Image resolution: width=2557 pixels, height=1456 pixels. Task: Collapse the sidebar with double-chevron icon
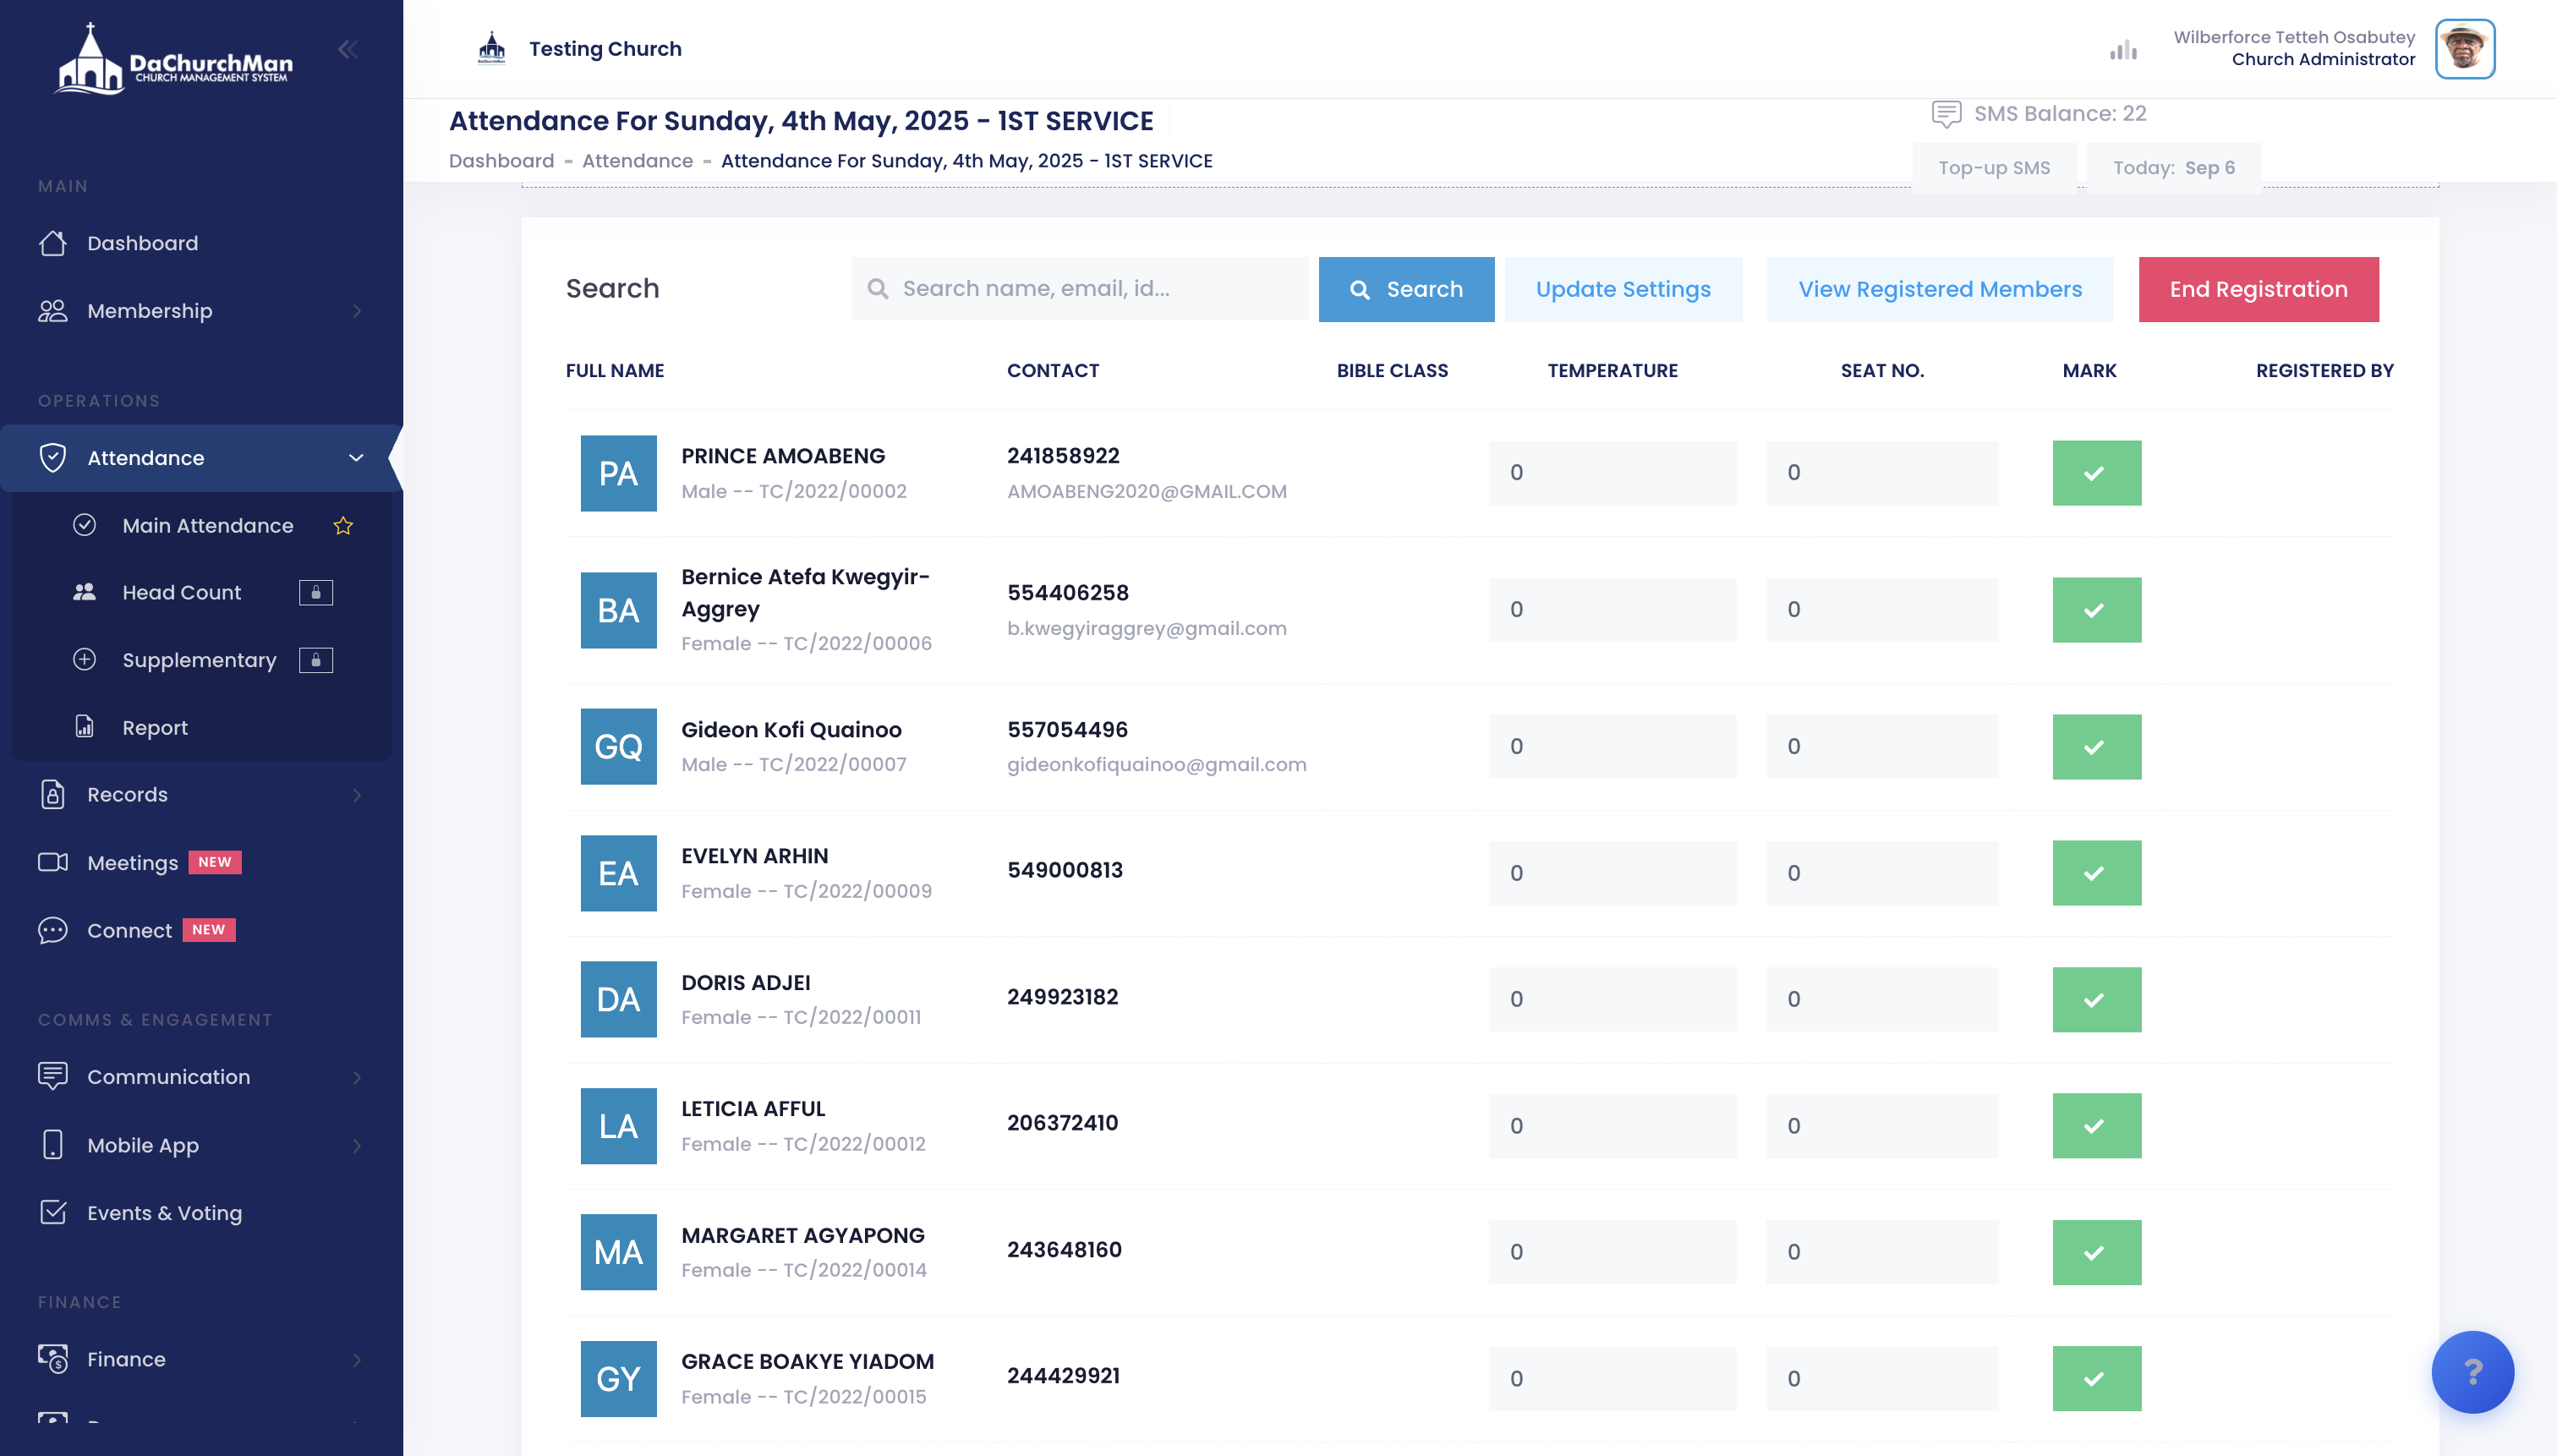coord(347,49)
